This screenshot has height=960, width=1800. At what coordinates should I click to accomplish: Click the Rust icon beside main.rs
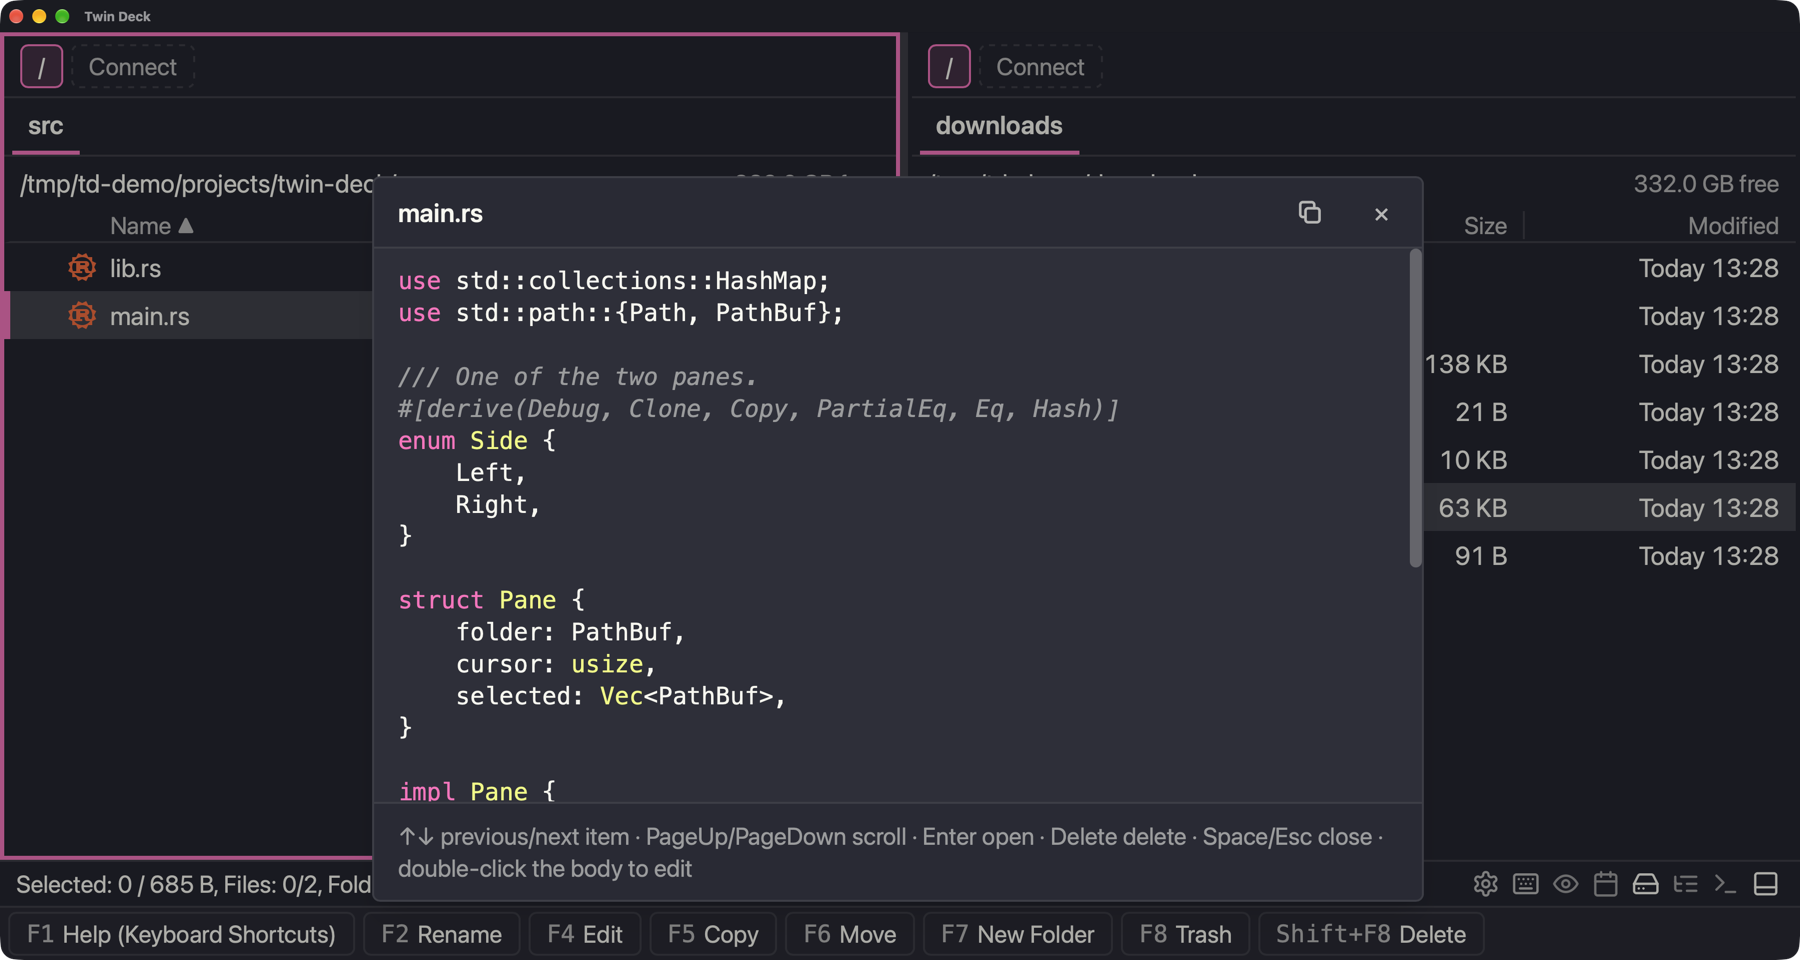pos(82,316)
